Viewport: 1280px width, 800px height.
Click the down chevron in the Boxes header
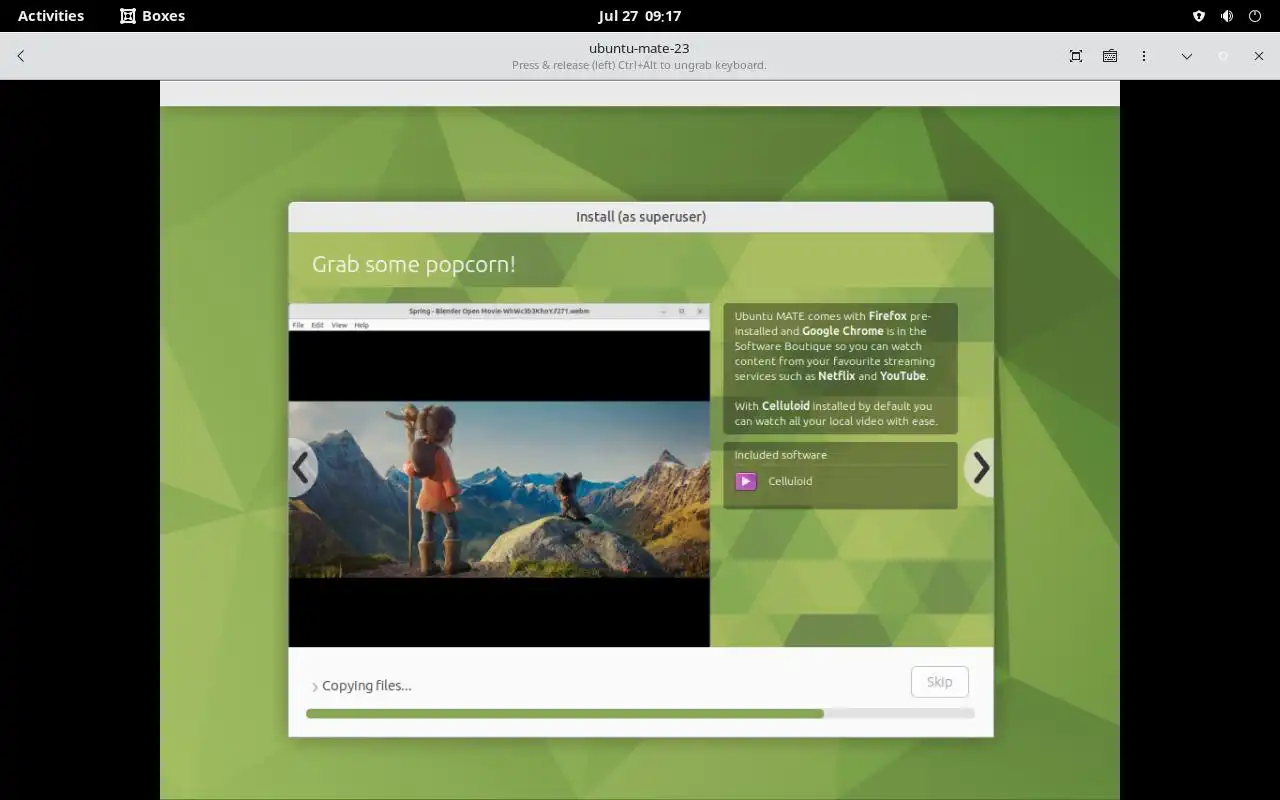point(1187,56)
